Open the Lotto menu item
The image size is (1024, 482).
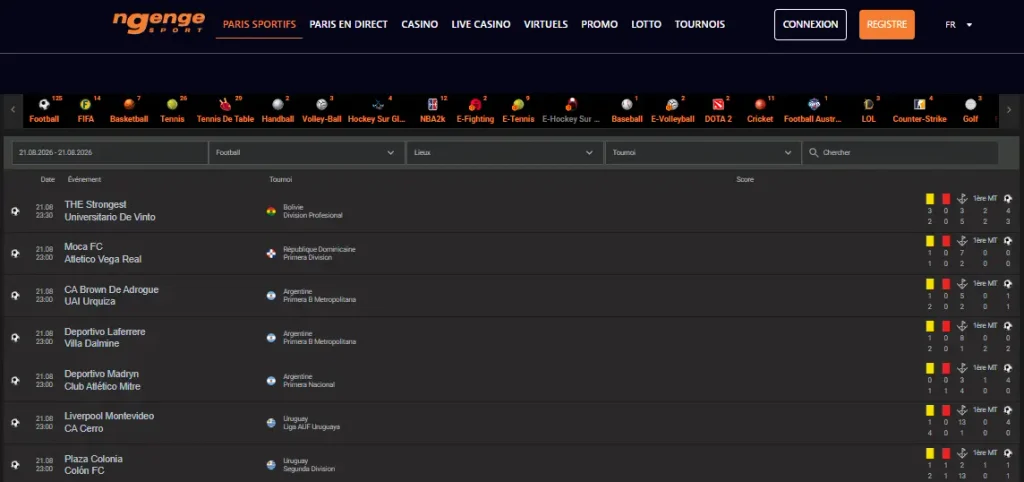click(647, 24)
